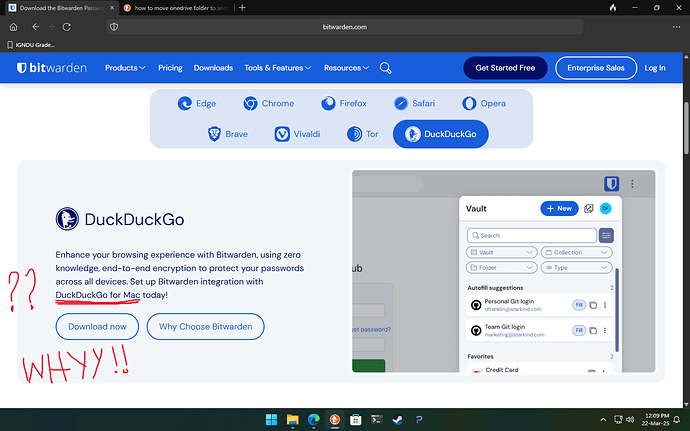690x431 pixels.
Task: Open the notifications bell
Action: tap(677, 420)
